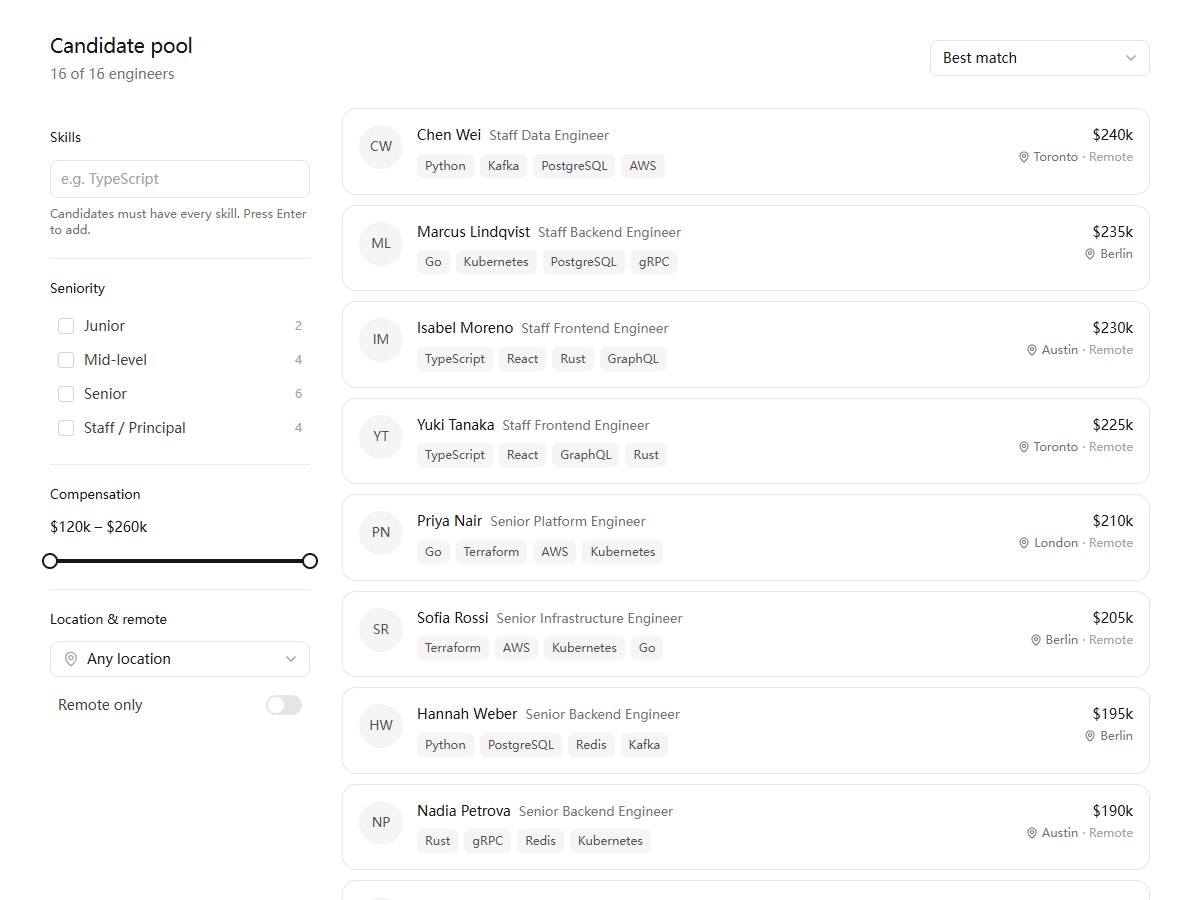Click the maximum compensation slider handle
The height and width of the screenshot is (900, 1200).
tap(310, 561)
